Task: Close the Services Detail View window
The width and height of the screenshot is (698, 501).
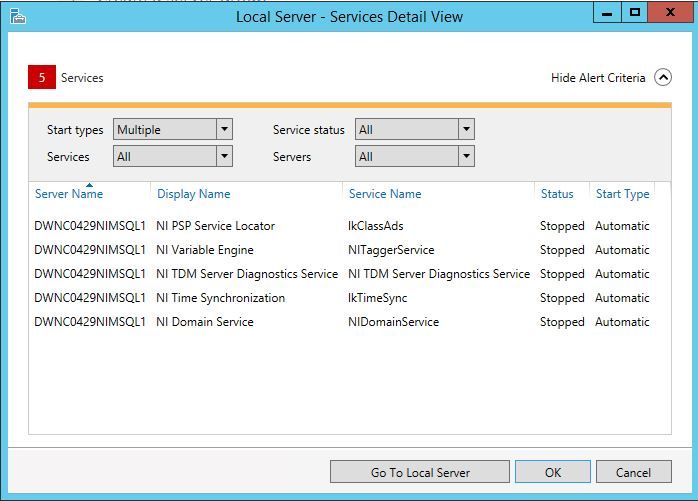Action: 670,13
